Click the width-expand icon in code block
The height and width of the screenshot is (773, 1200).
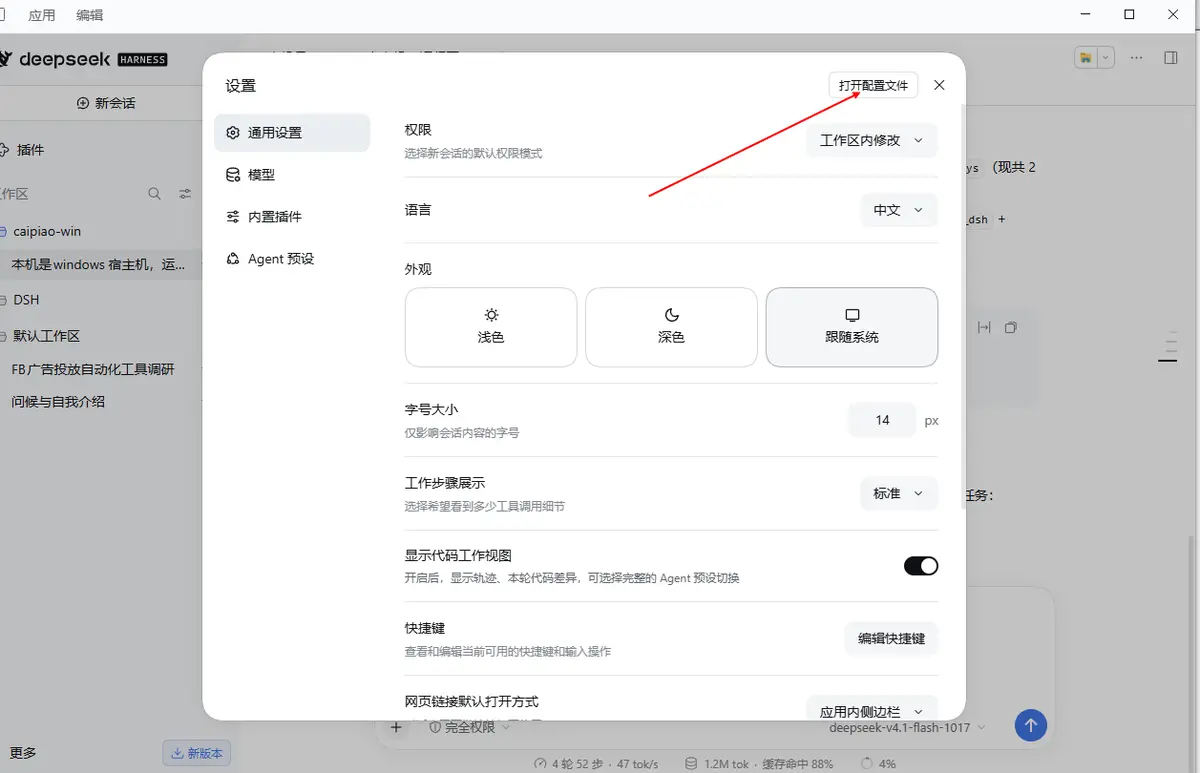tap(984, 327)
